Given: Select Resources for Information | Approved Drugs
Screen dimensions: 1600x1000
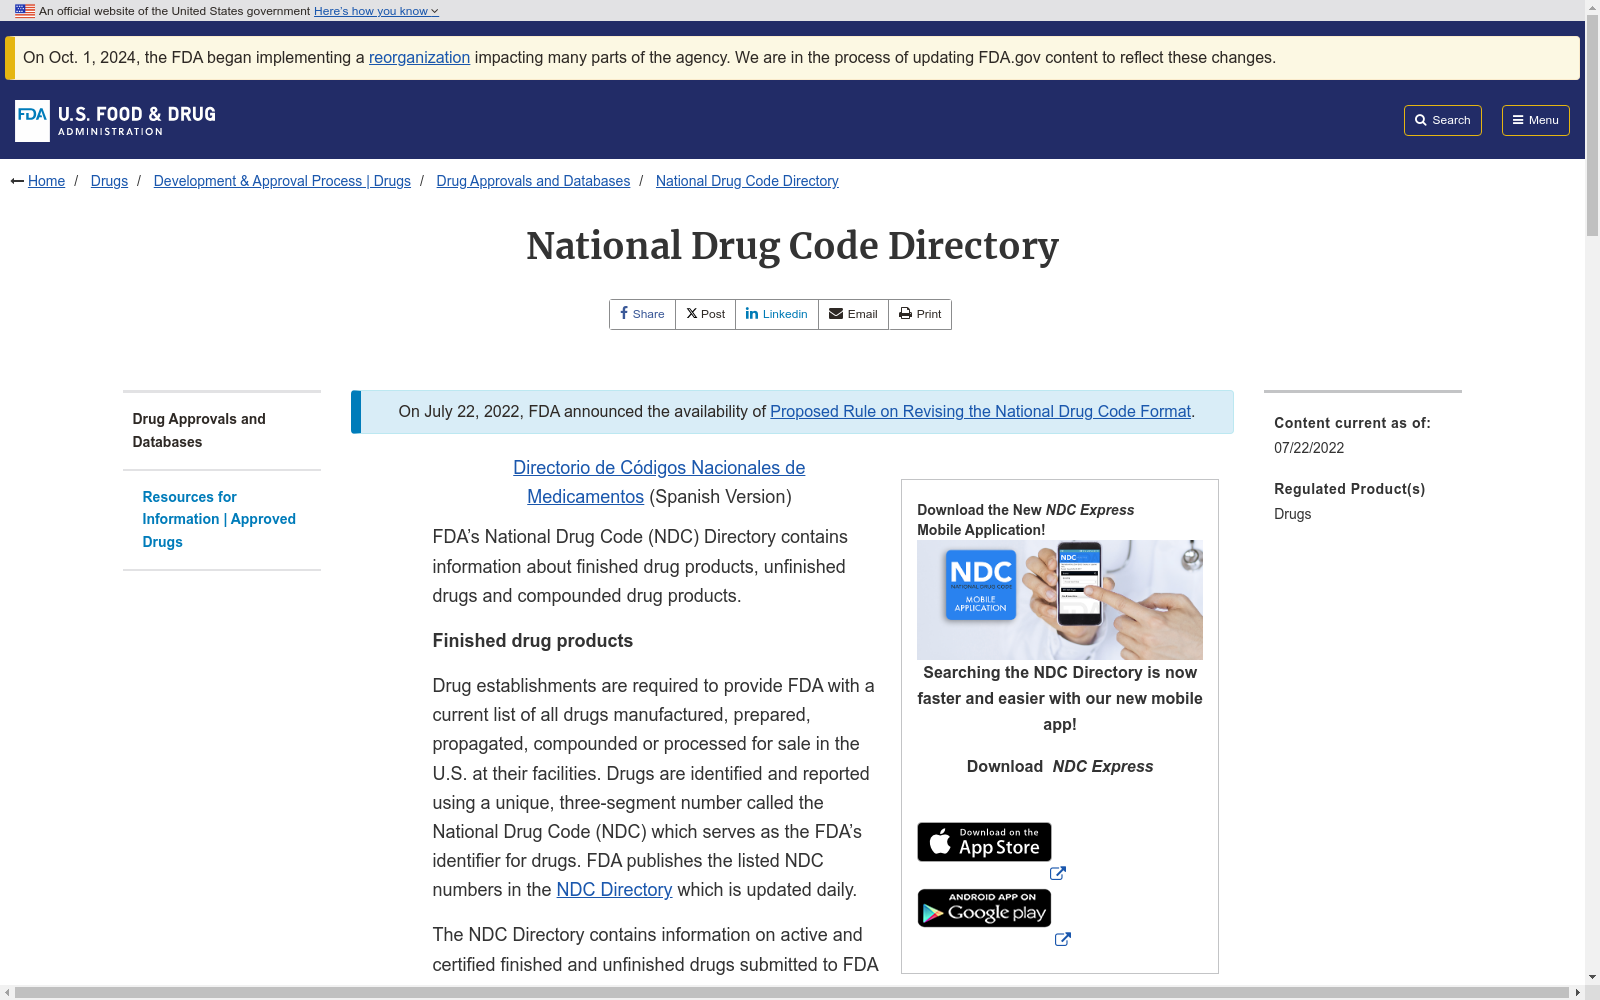Looking at the screenshot, I should tap(219, 519).
